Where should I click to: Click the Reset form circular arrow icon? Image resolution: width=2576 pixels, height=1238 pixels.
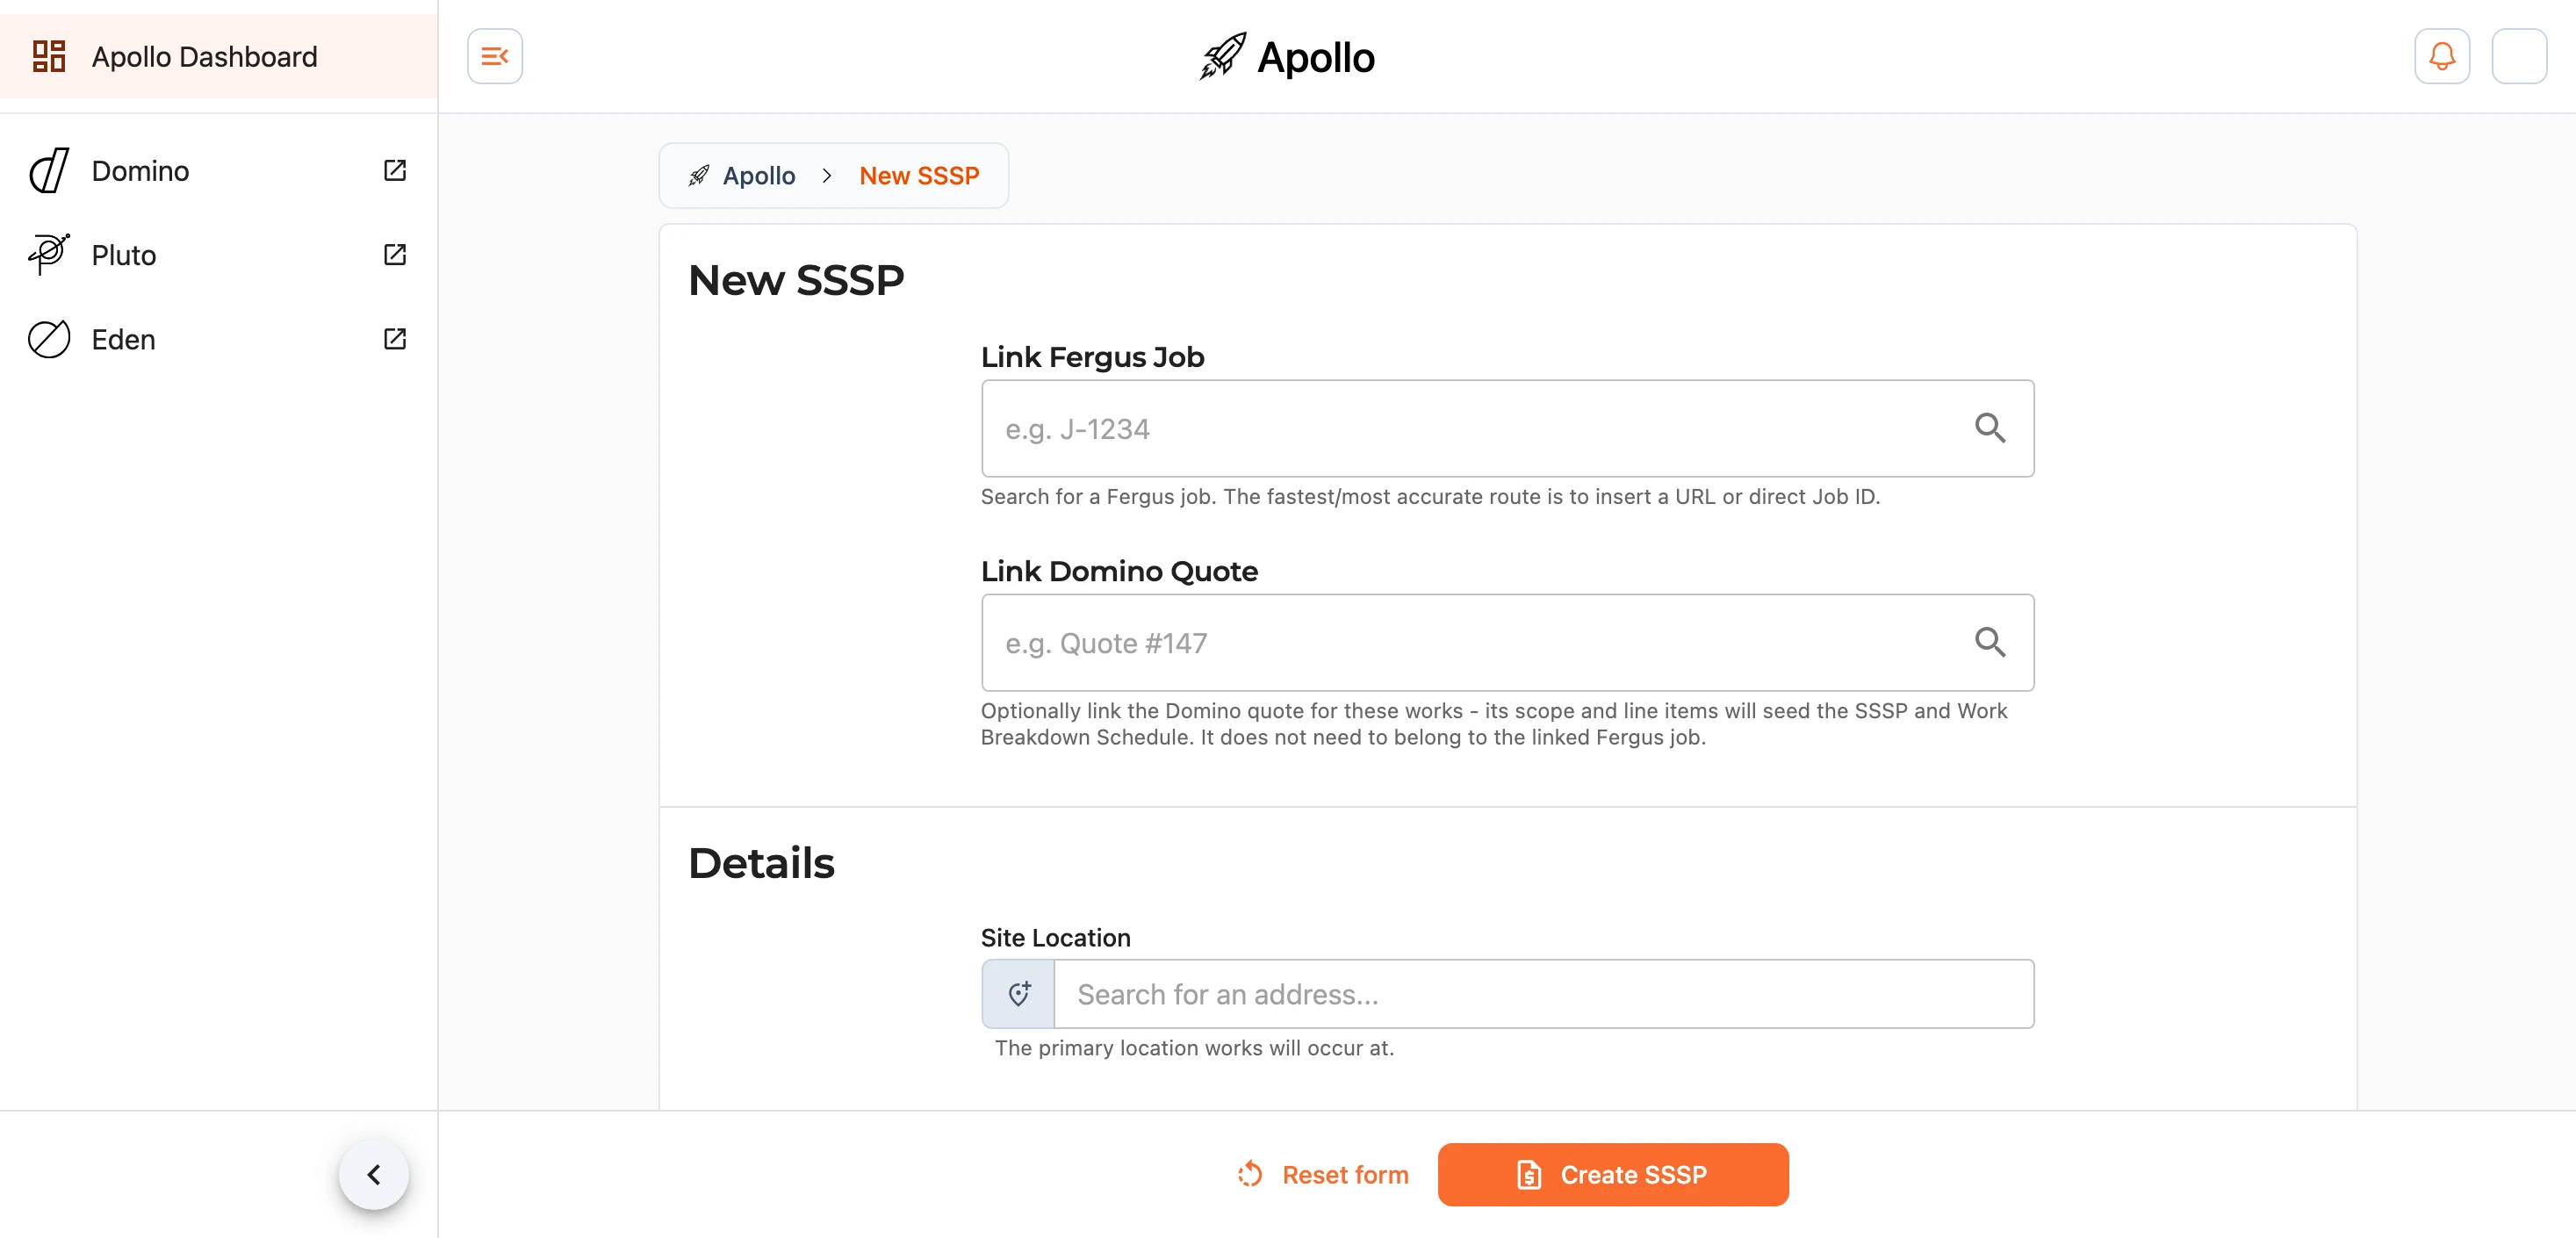tap(1249, 1174)
